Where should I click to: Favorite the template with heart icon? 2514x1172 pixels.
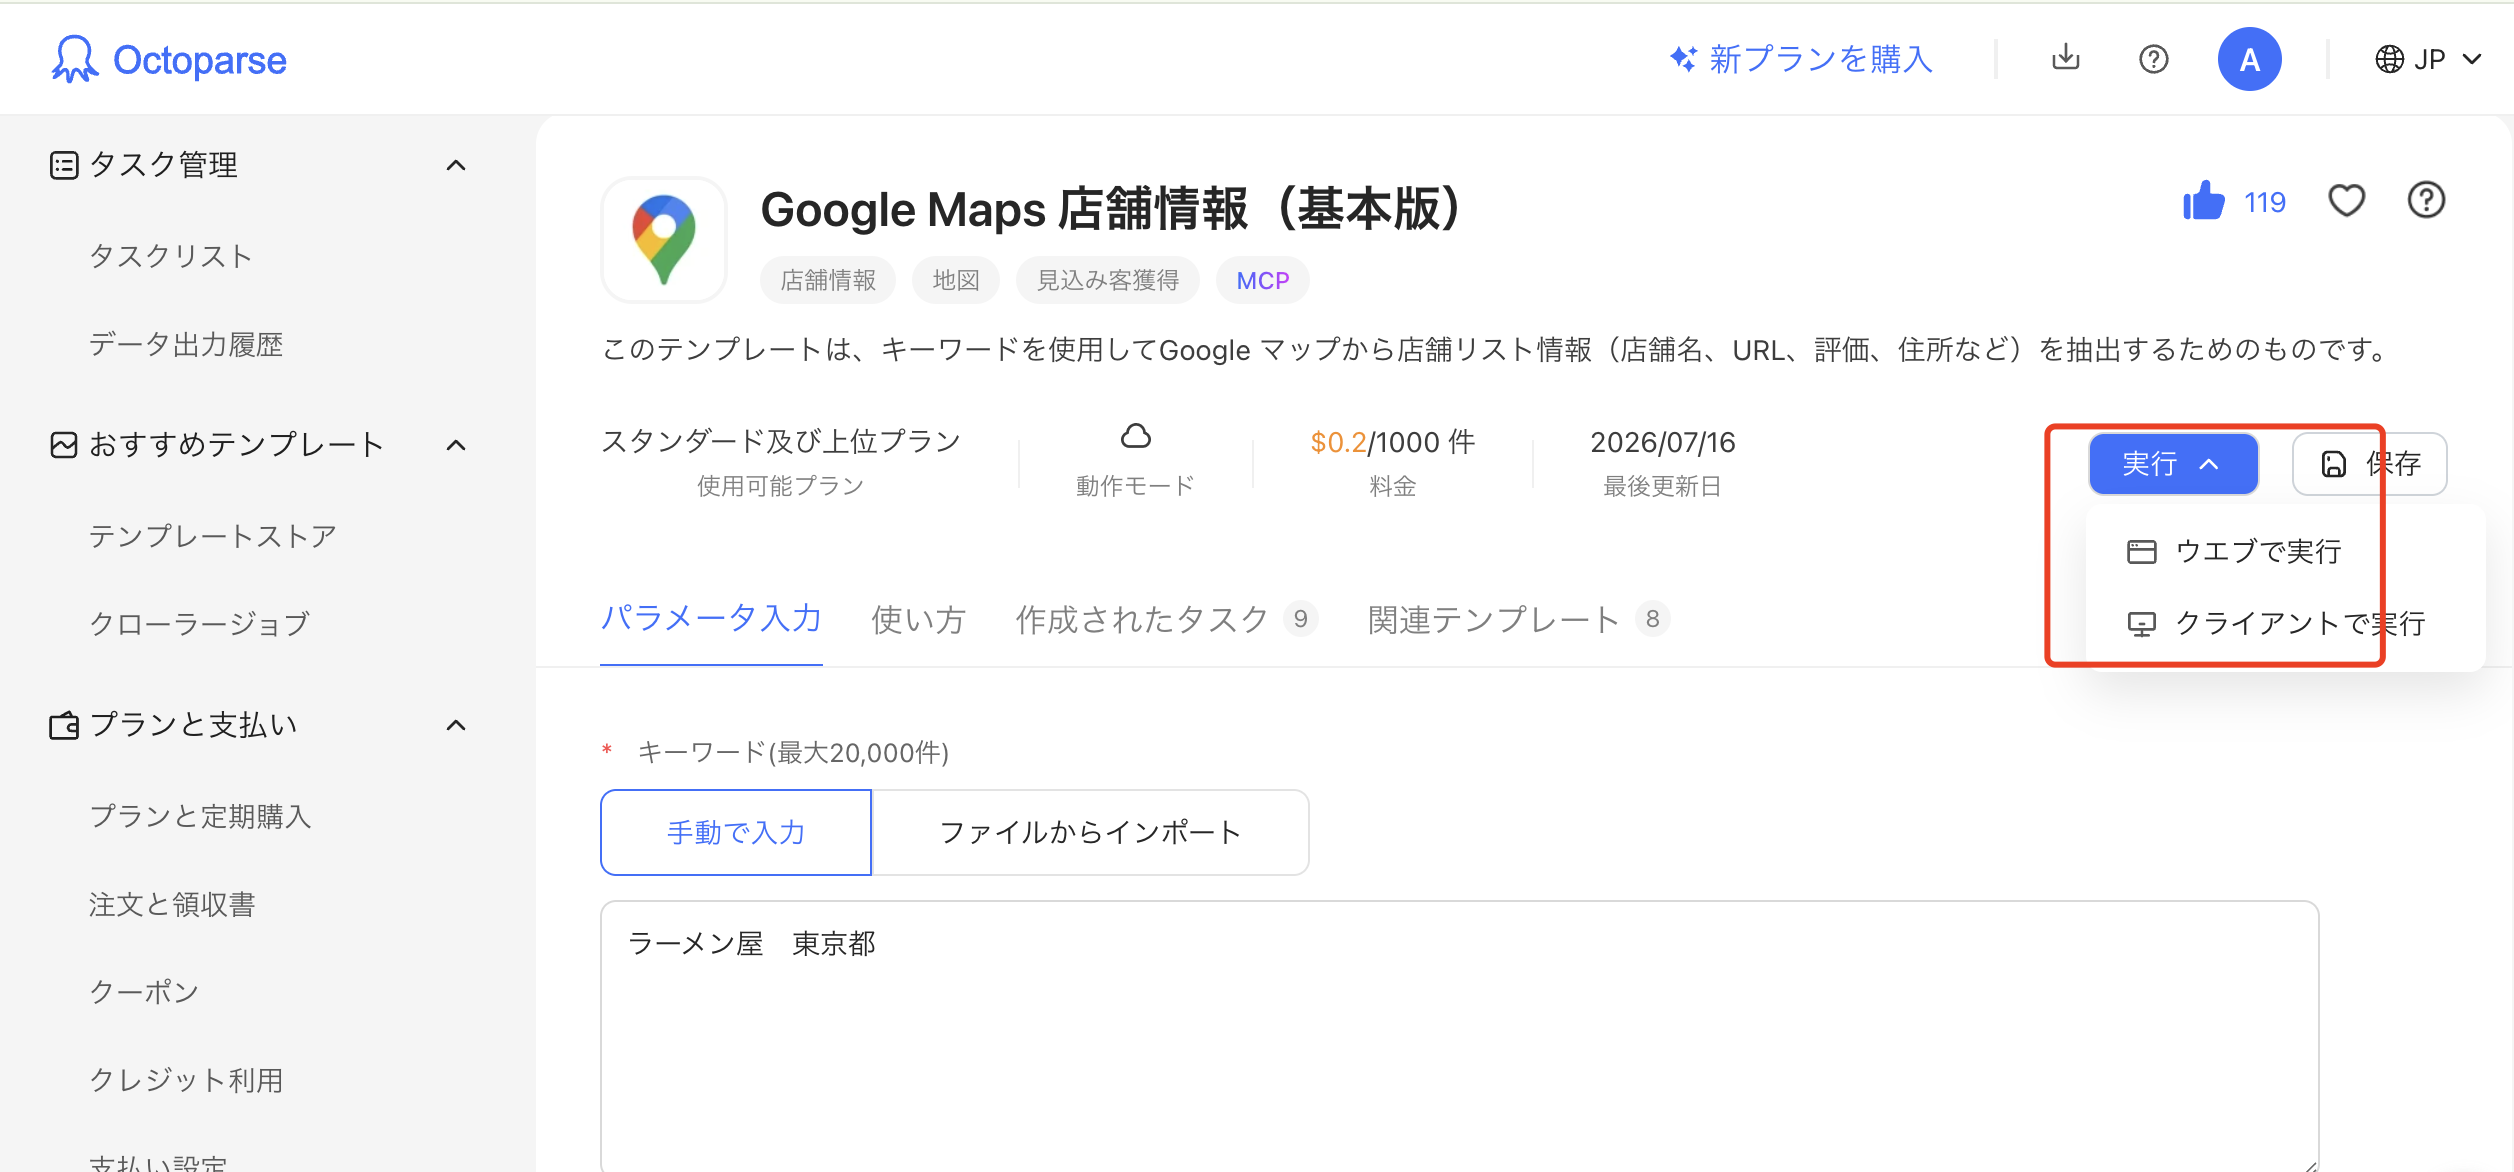2346,201
